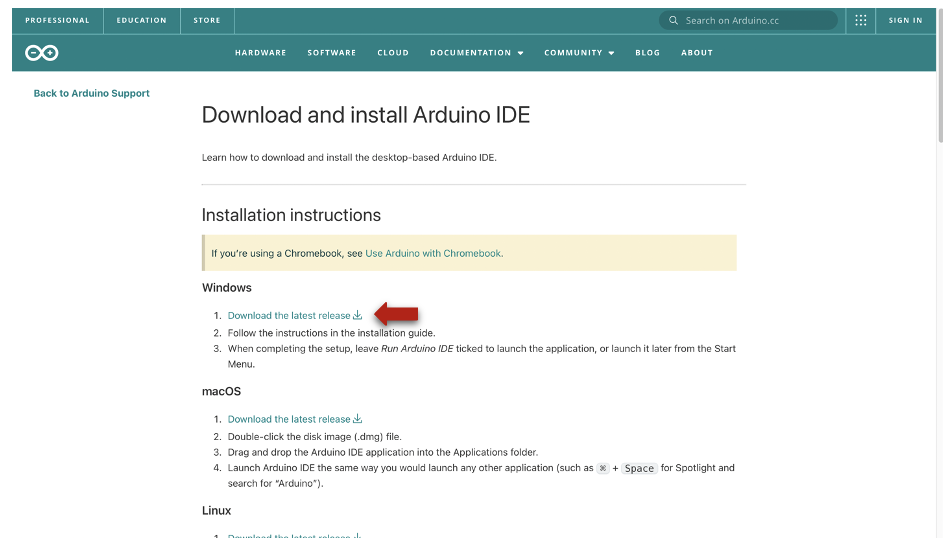Open the apps grid icon
Screen dimensions: 943x558
pos(861,20)
